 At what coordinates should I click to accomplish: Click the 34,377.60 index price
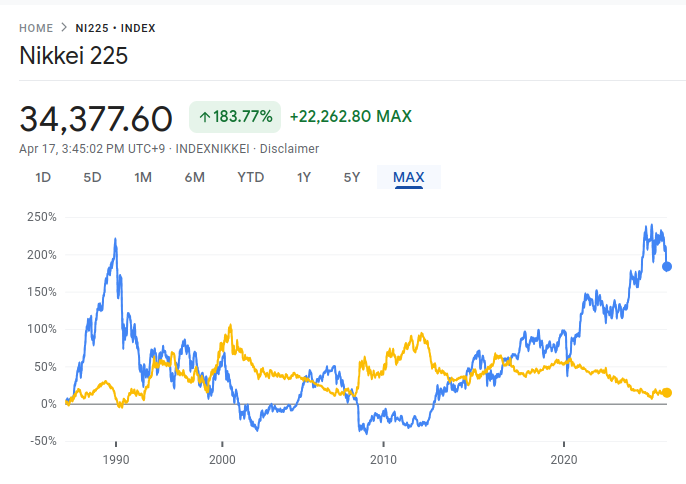[x=96, y=119]
